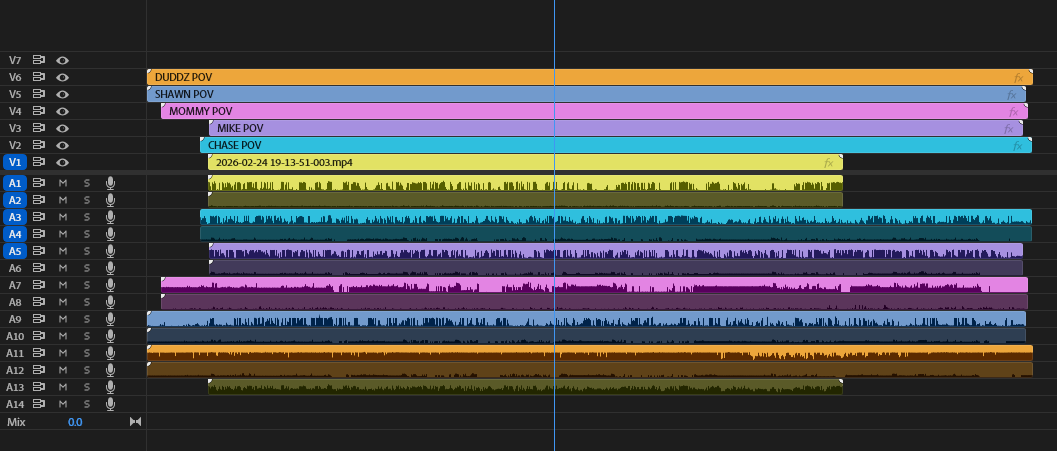Toggle track targeting for A2
The image size is (1057, 451).
point(15,200)
